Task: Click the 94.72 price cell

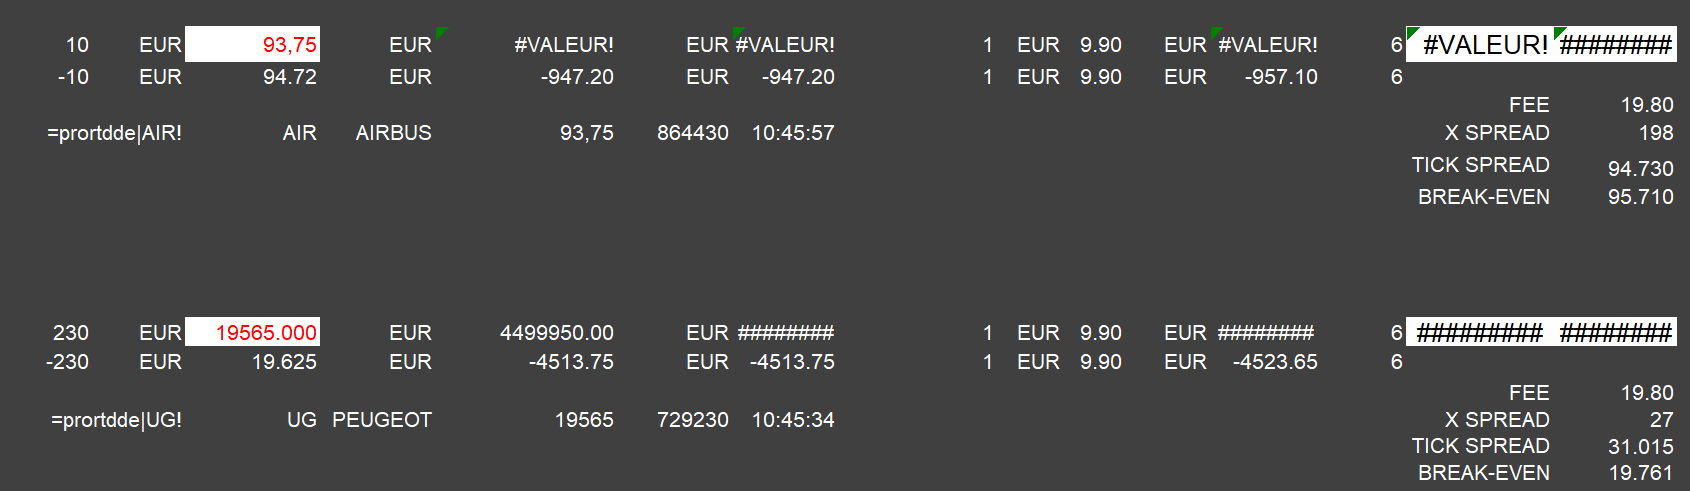Action: 289,77
